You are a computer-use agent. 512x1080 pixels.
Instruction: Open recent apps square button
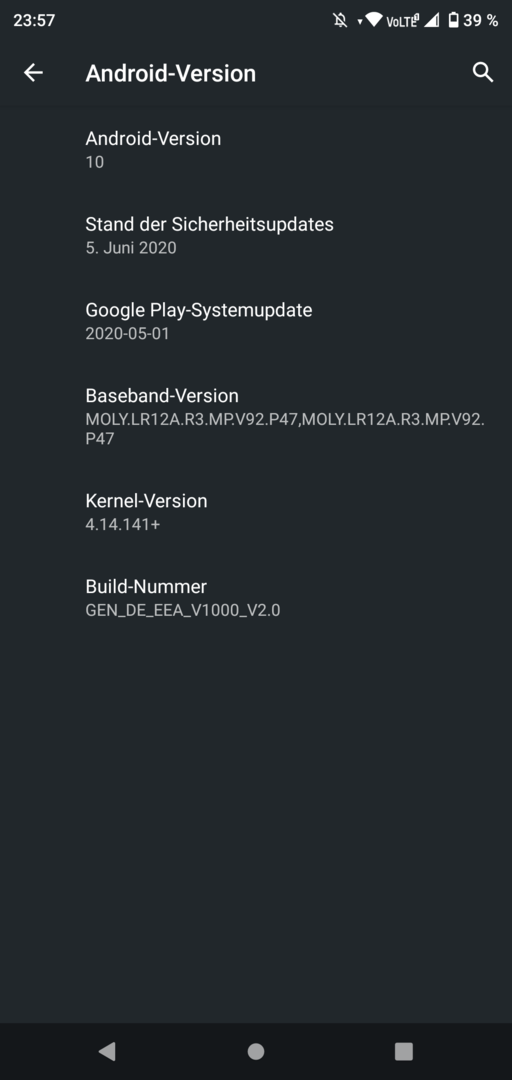pyautogui.click(x=404, y=1051)
